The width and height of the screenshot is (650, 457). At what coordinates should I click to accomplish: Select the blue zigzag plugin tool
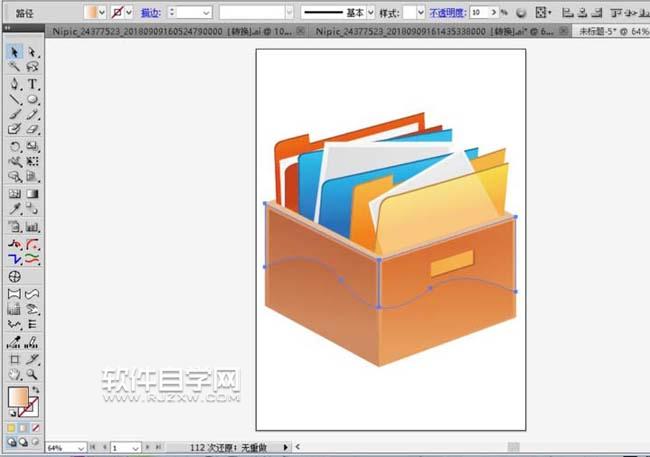coord(14,260)
